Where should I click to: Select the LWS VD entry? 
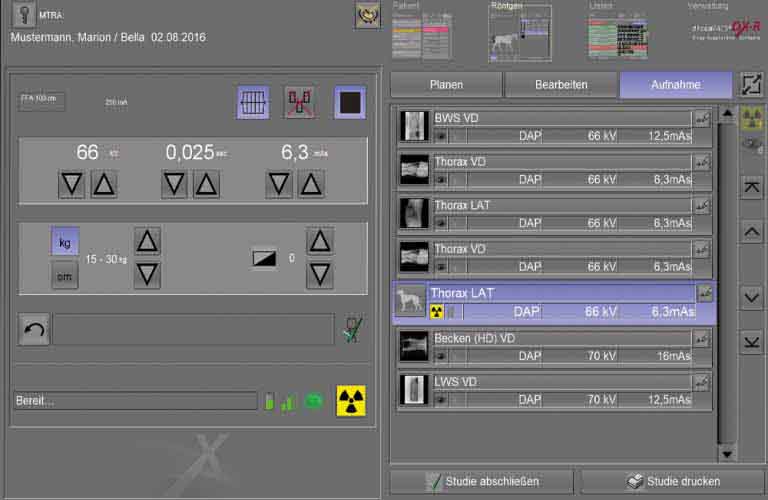pos(554,391)
